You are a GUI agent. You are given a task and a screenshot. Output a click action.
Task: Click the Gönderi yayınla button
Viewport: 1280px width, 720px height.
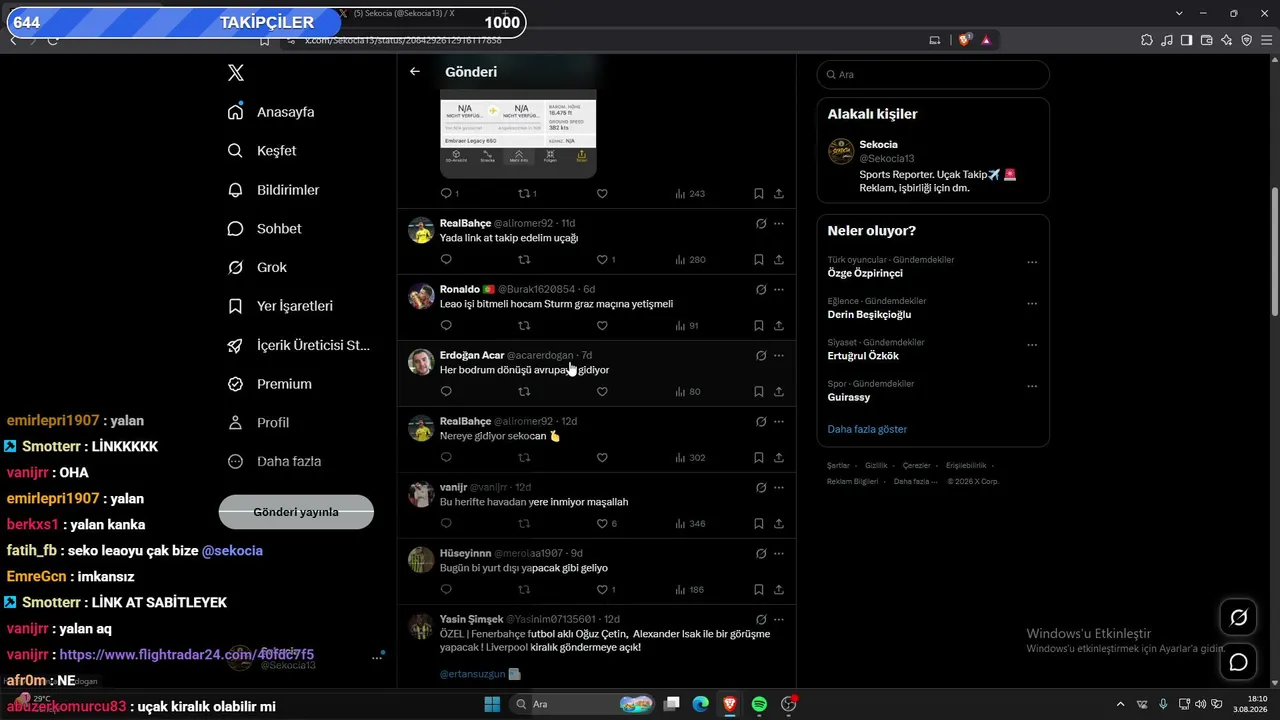[x=296, y=512]
